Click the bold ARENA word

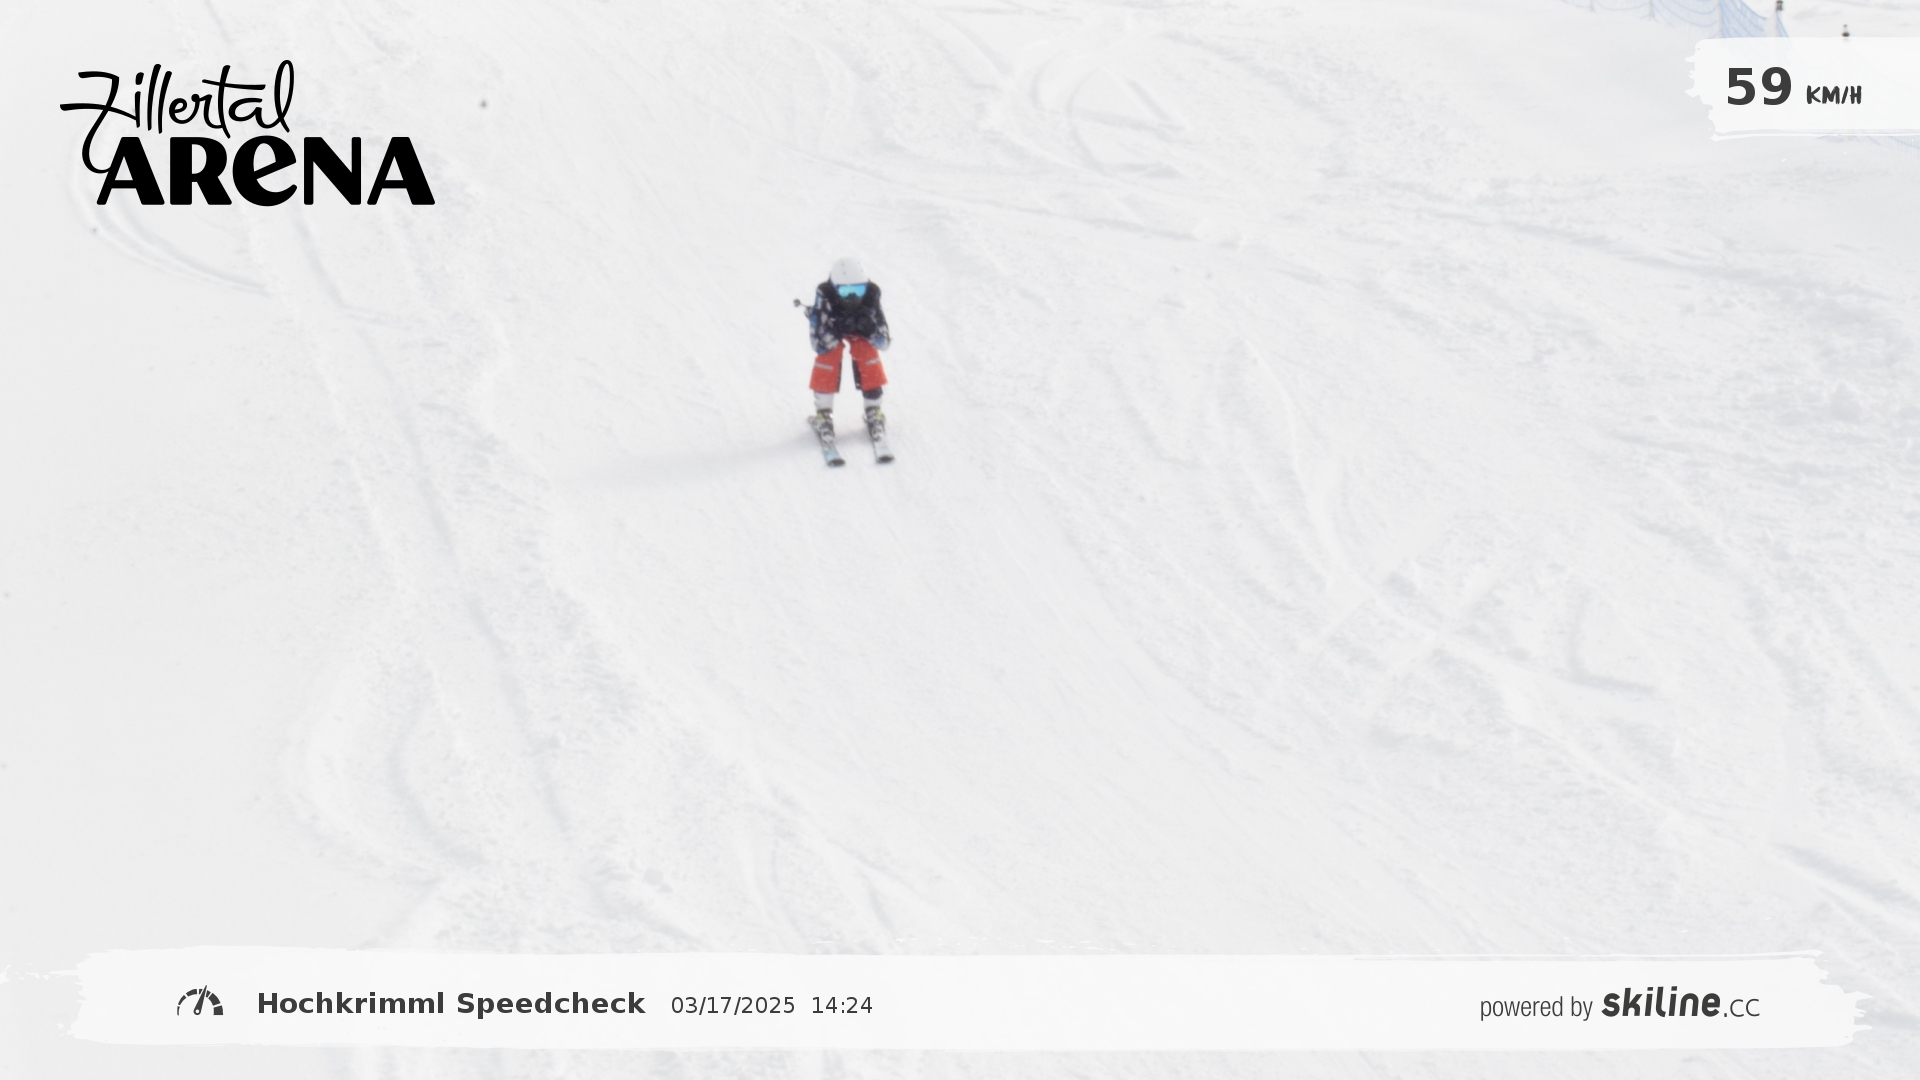pyautogui.click(x=266, y=171)
